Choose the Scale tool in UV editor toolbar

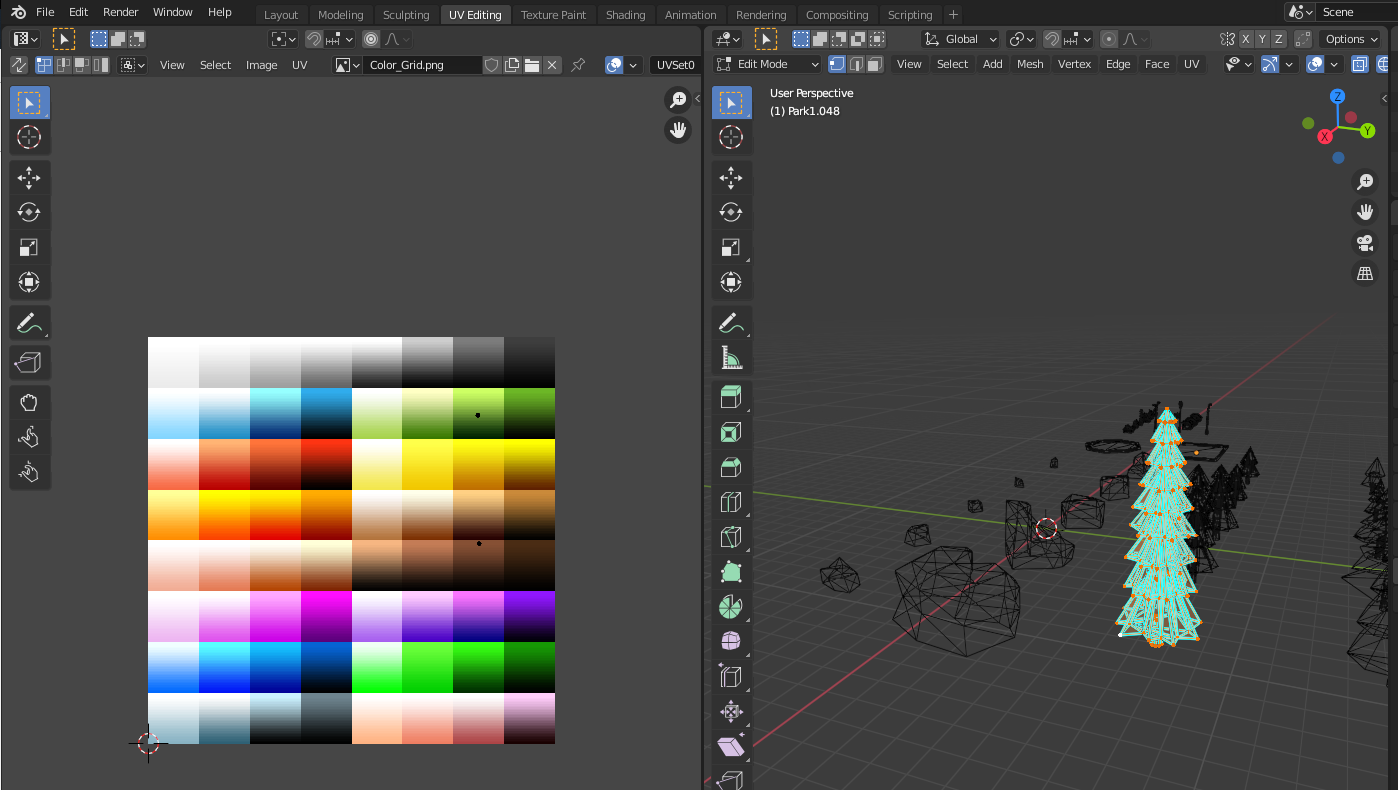[29, 247]
